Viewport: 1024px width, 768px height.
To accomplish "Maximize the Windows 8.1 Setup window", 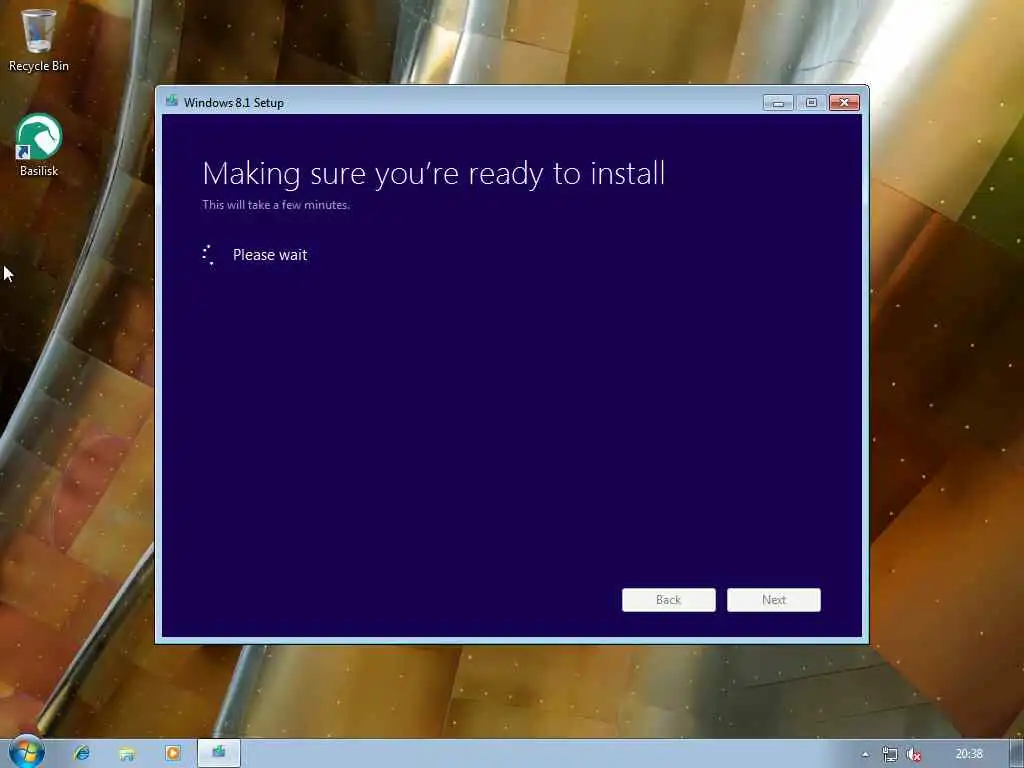I will tap(811, 103).
